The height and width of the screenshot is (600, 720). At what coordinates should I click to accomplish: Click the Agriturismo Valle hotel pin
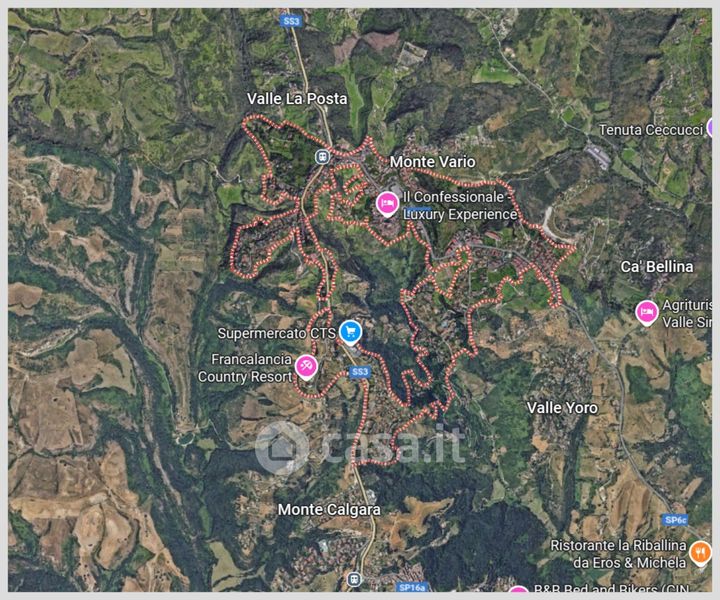tap(647, 313)
